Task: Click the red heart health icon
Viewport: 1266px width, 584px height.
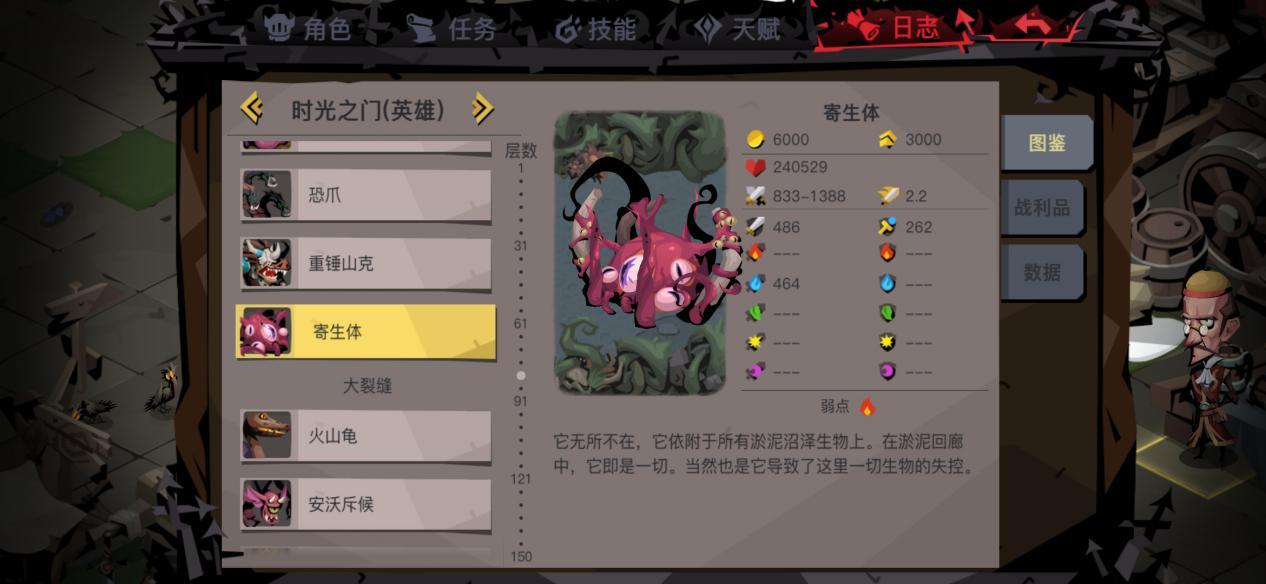Action: 756,167
